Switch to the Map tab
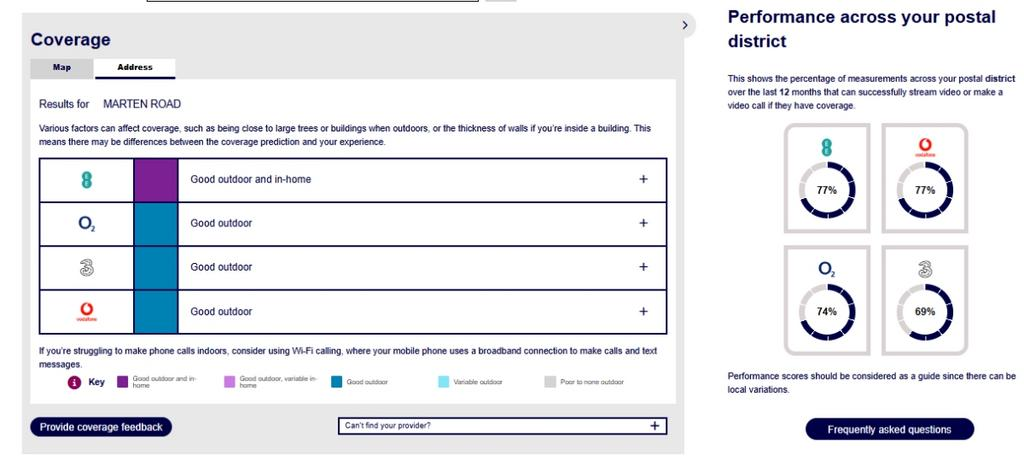 click(62, 68)
